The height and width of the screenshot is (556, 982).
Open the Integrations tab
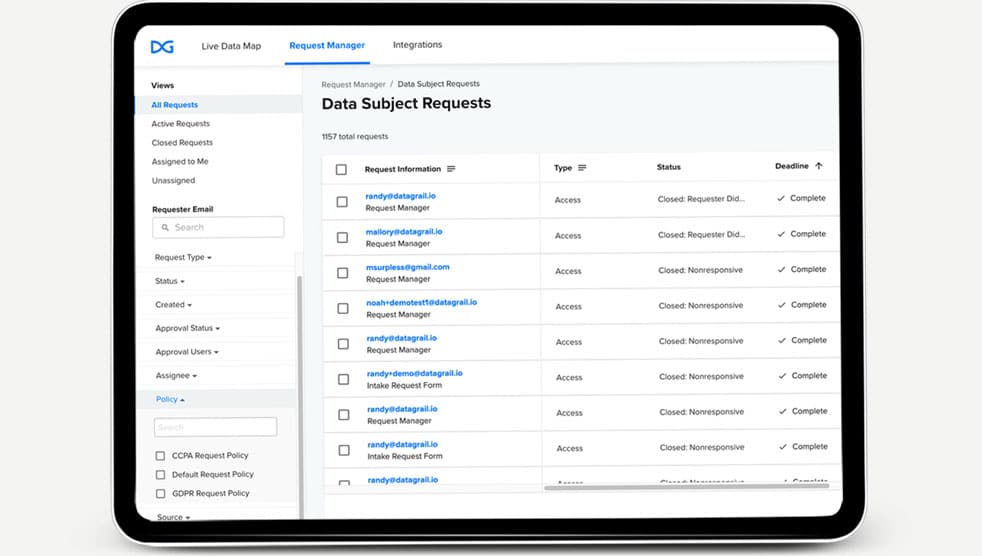(x=417, y=45)
